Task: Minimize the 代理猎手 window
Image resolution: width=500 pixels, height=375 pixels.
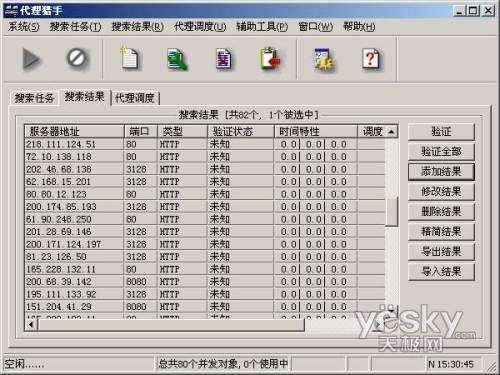Action: (x=460, y=11)
